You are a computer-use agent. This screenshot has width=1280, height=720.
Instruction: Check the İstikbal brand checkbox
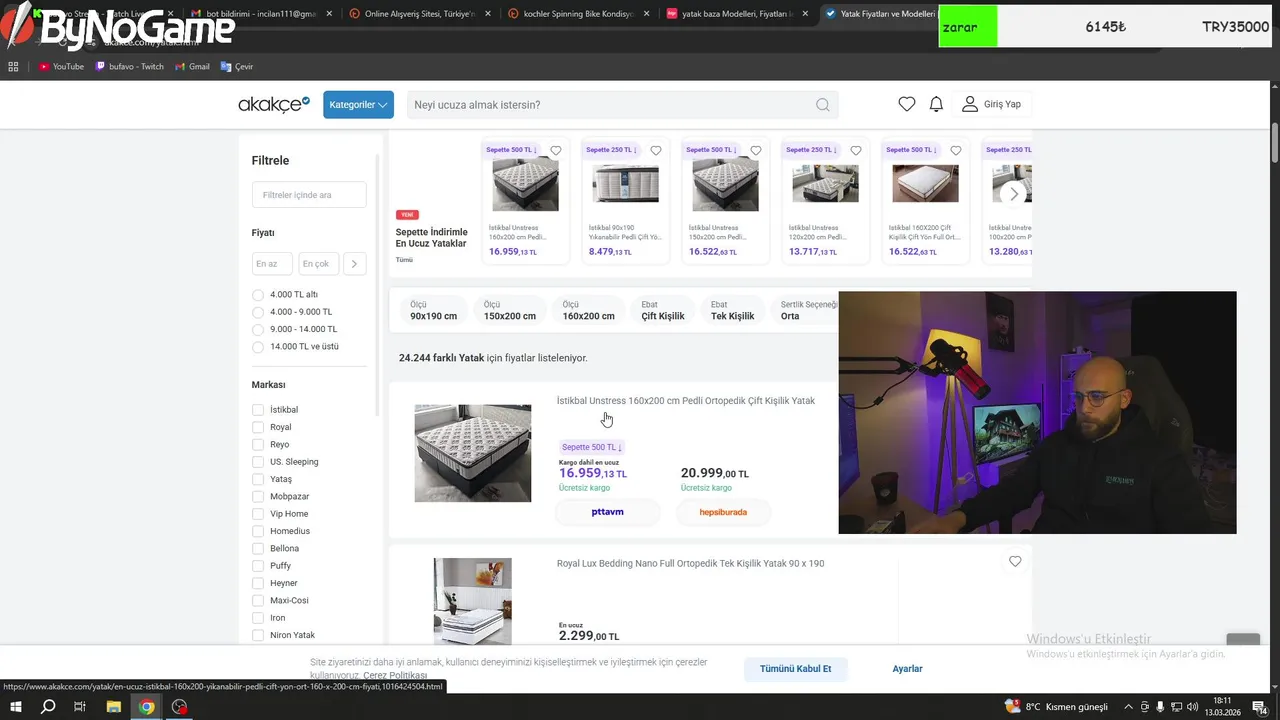[x=258, y=410]
